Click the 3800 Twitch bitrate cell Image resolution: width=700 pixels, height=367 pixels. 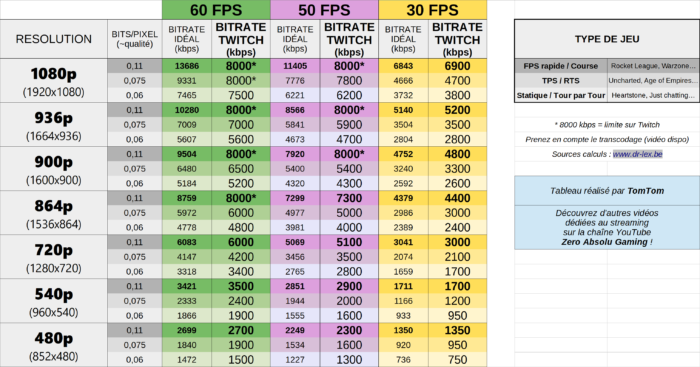458,95
